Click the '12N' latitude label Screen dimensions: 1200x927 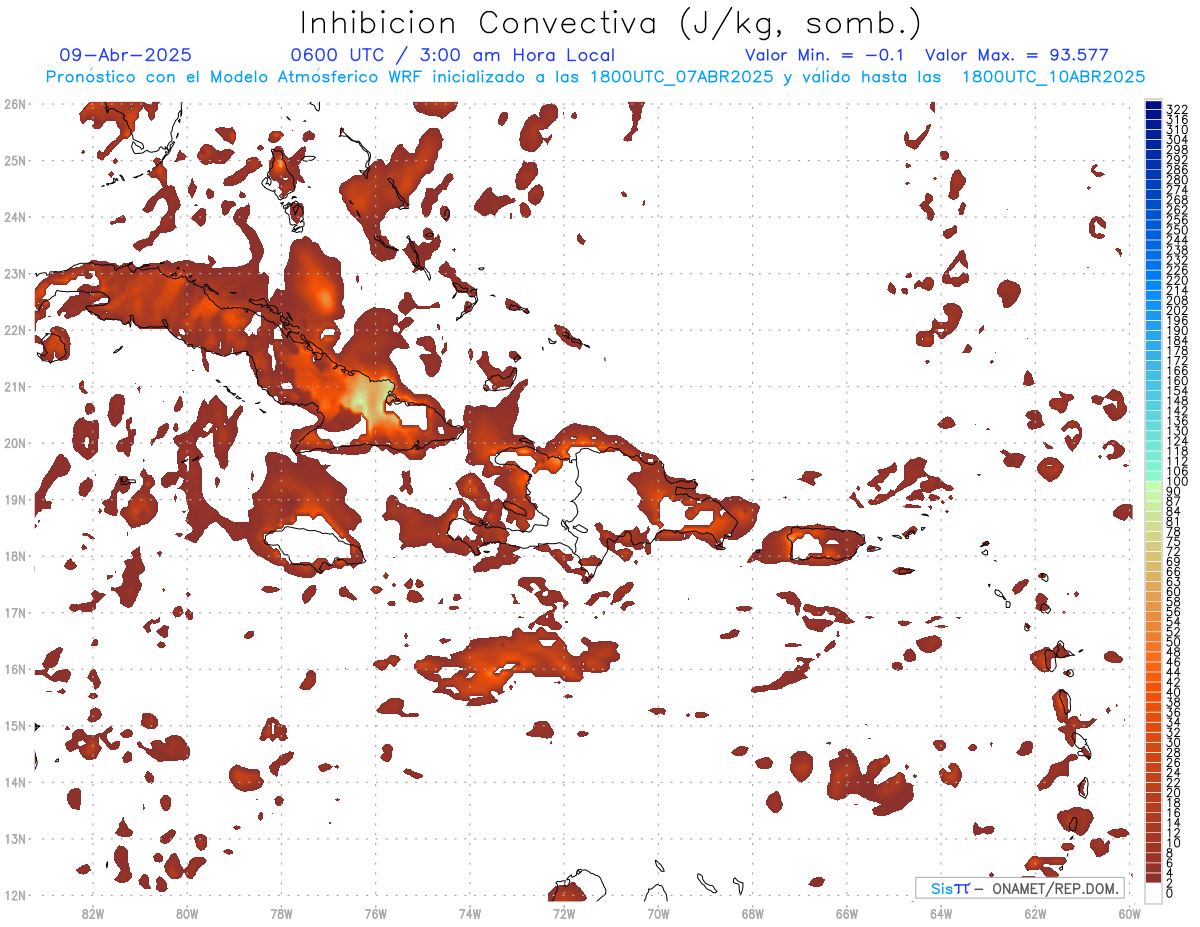coord(15,895)
